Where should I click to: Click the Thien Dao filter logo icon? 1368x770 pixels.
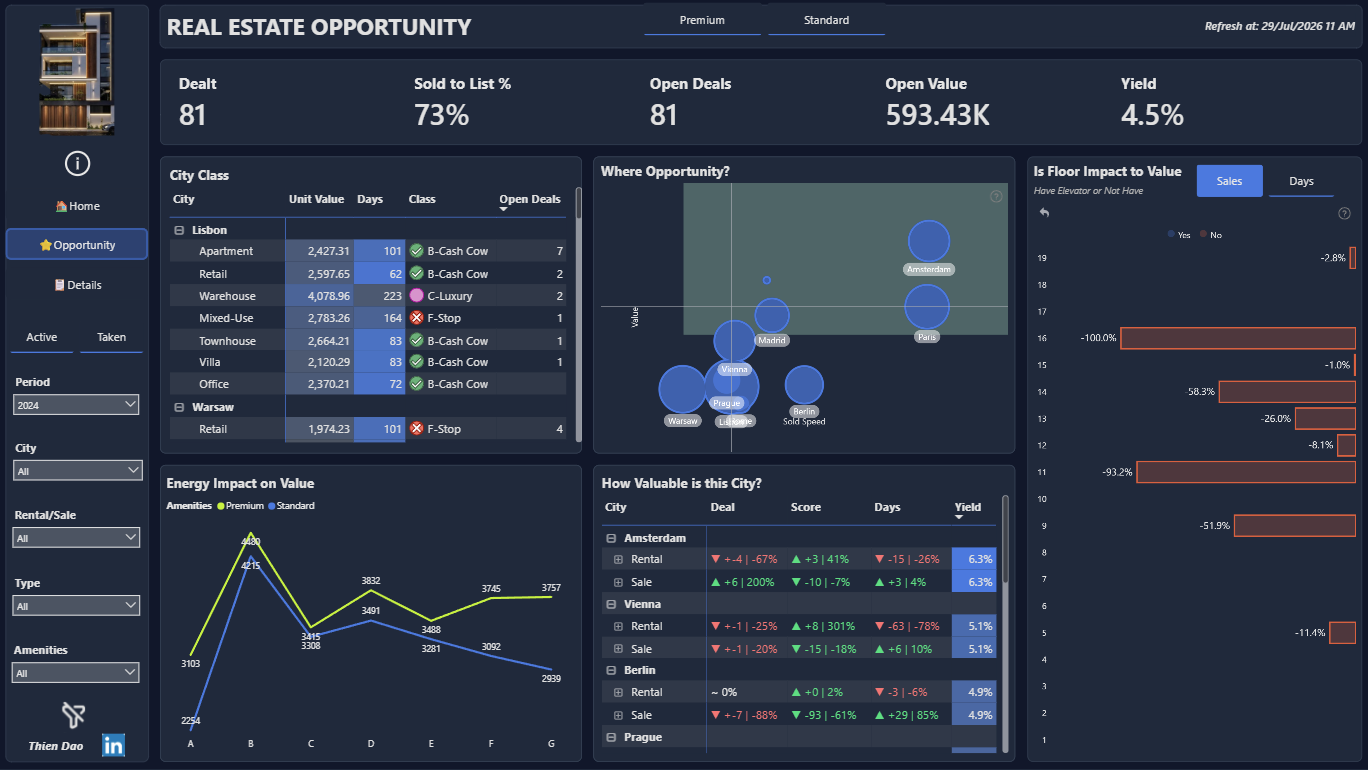pyautogui.click(x=73, y=714)
